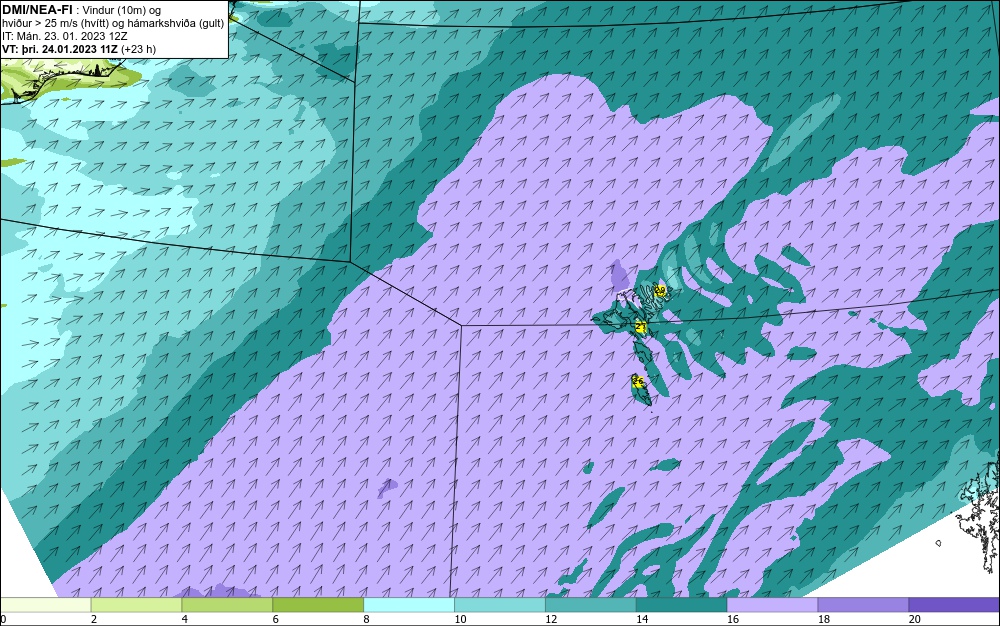Click the legend scale label '4'

(x=184, y=619)
